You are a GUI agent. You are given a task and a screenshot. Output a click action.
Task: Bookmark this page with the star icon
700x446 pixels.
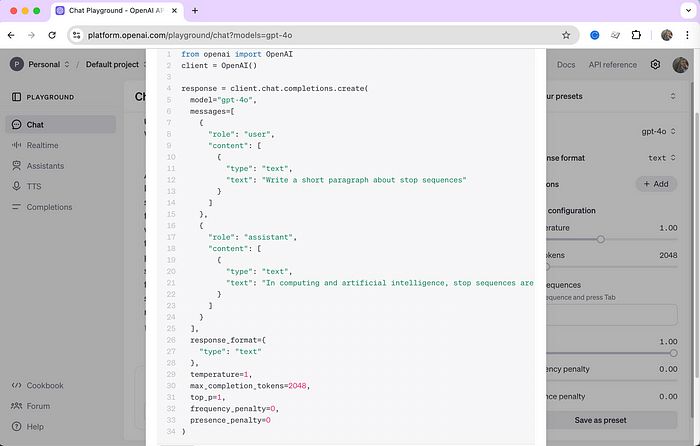click(566, 34)
